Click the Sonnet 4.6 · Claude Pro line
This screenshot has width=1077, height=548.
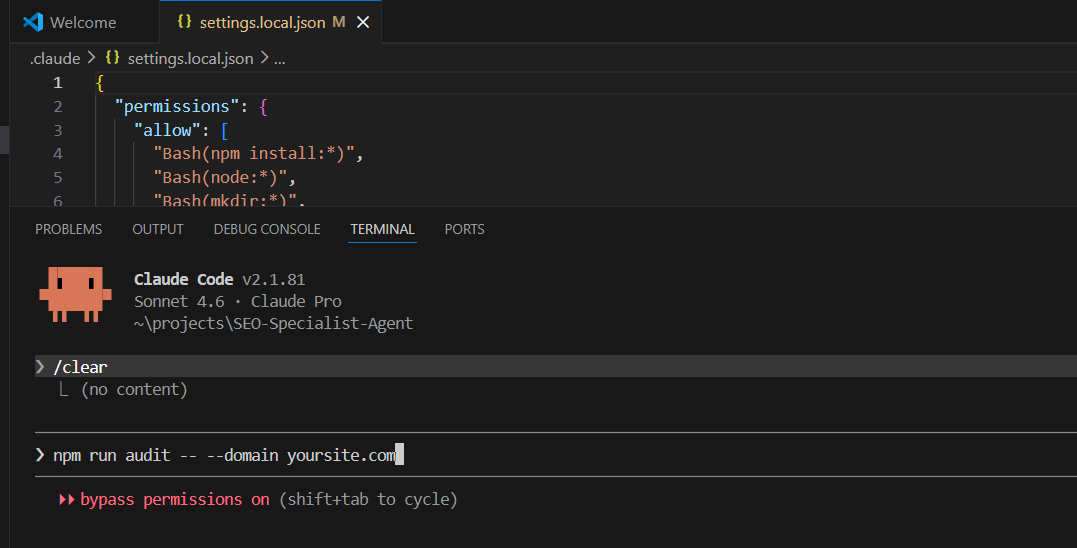pyautogui.click(x=238, y=301)
